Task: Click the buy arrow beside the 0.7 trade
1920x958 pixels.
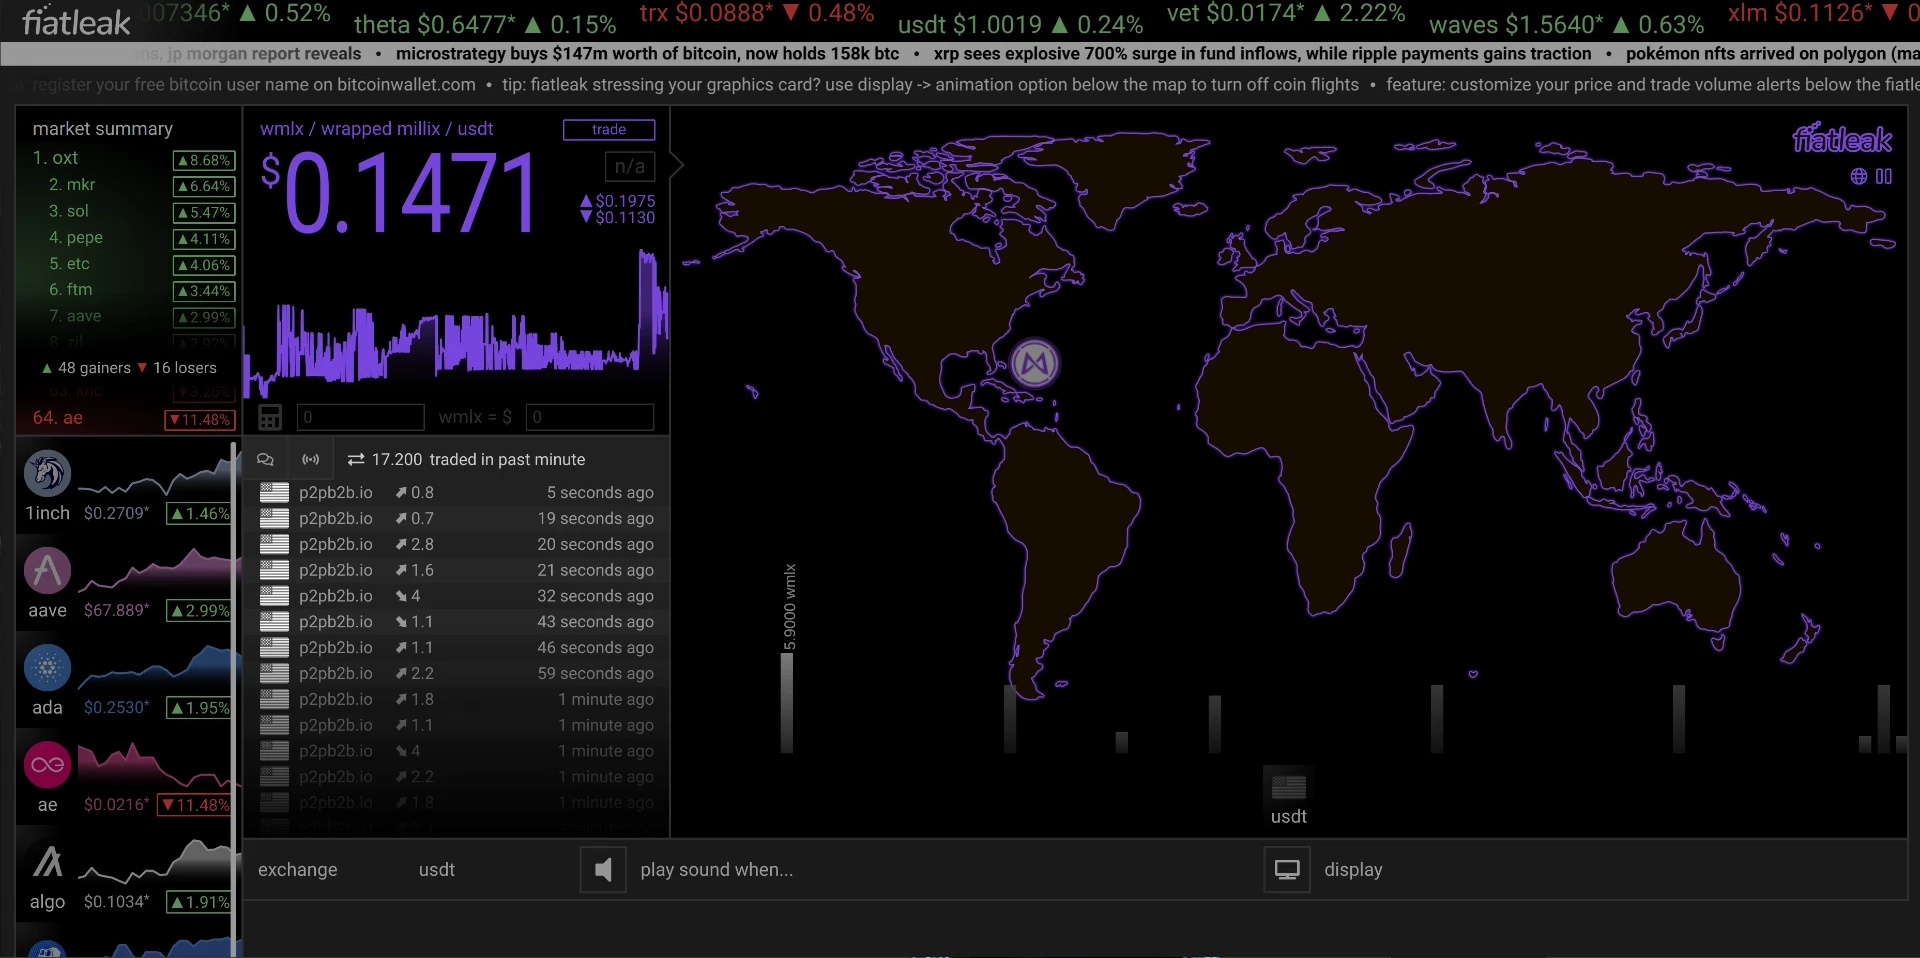Action: pos(401,518)
